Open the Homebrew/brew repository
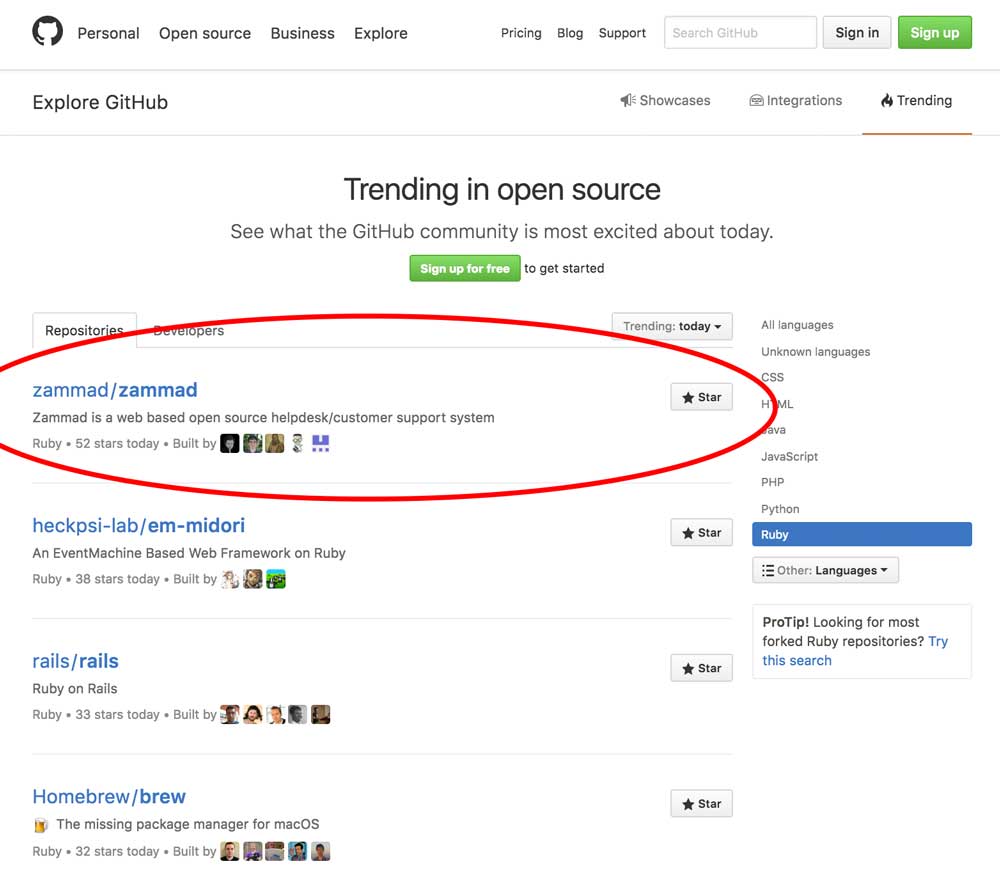Screen dimensions: 1000x881 coord(109,796)
